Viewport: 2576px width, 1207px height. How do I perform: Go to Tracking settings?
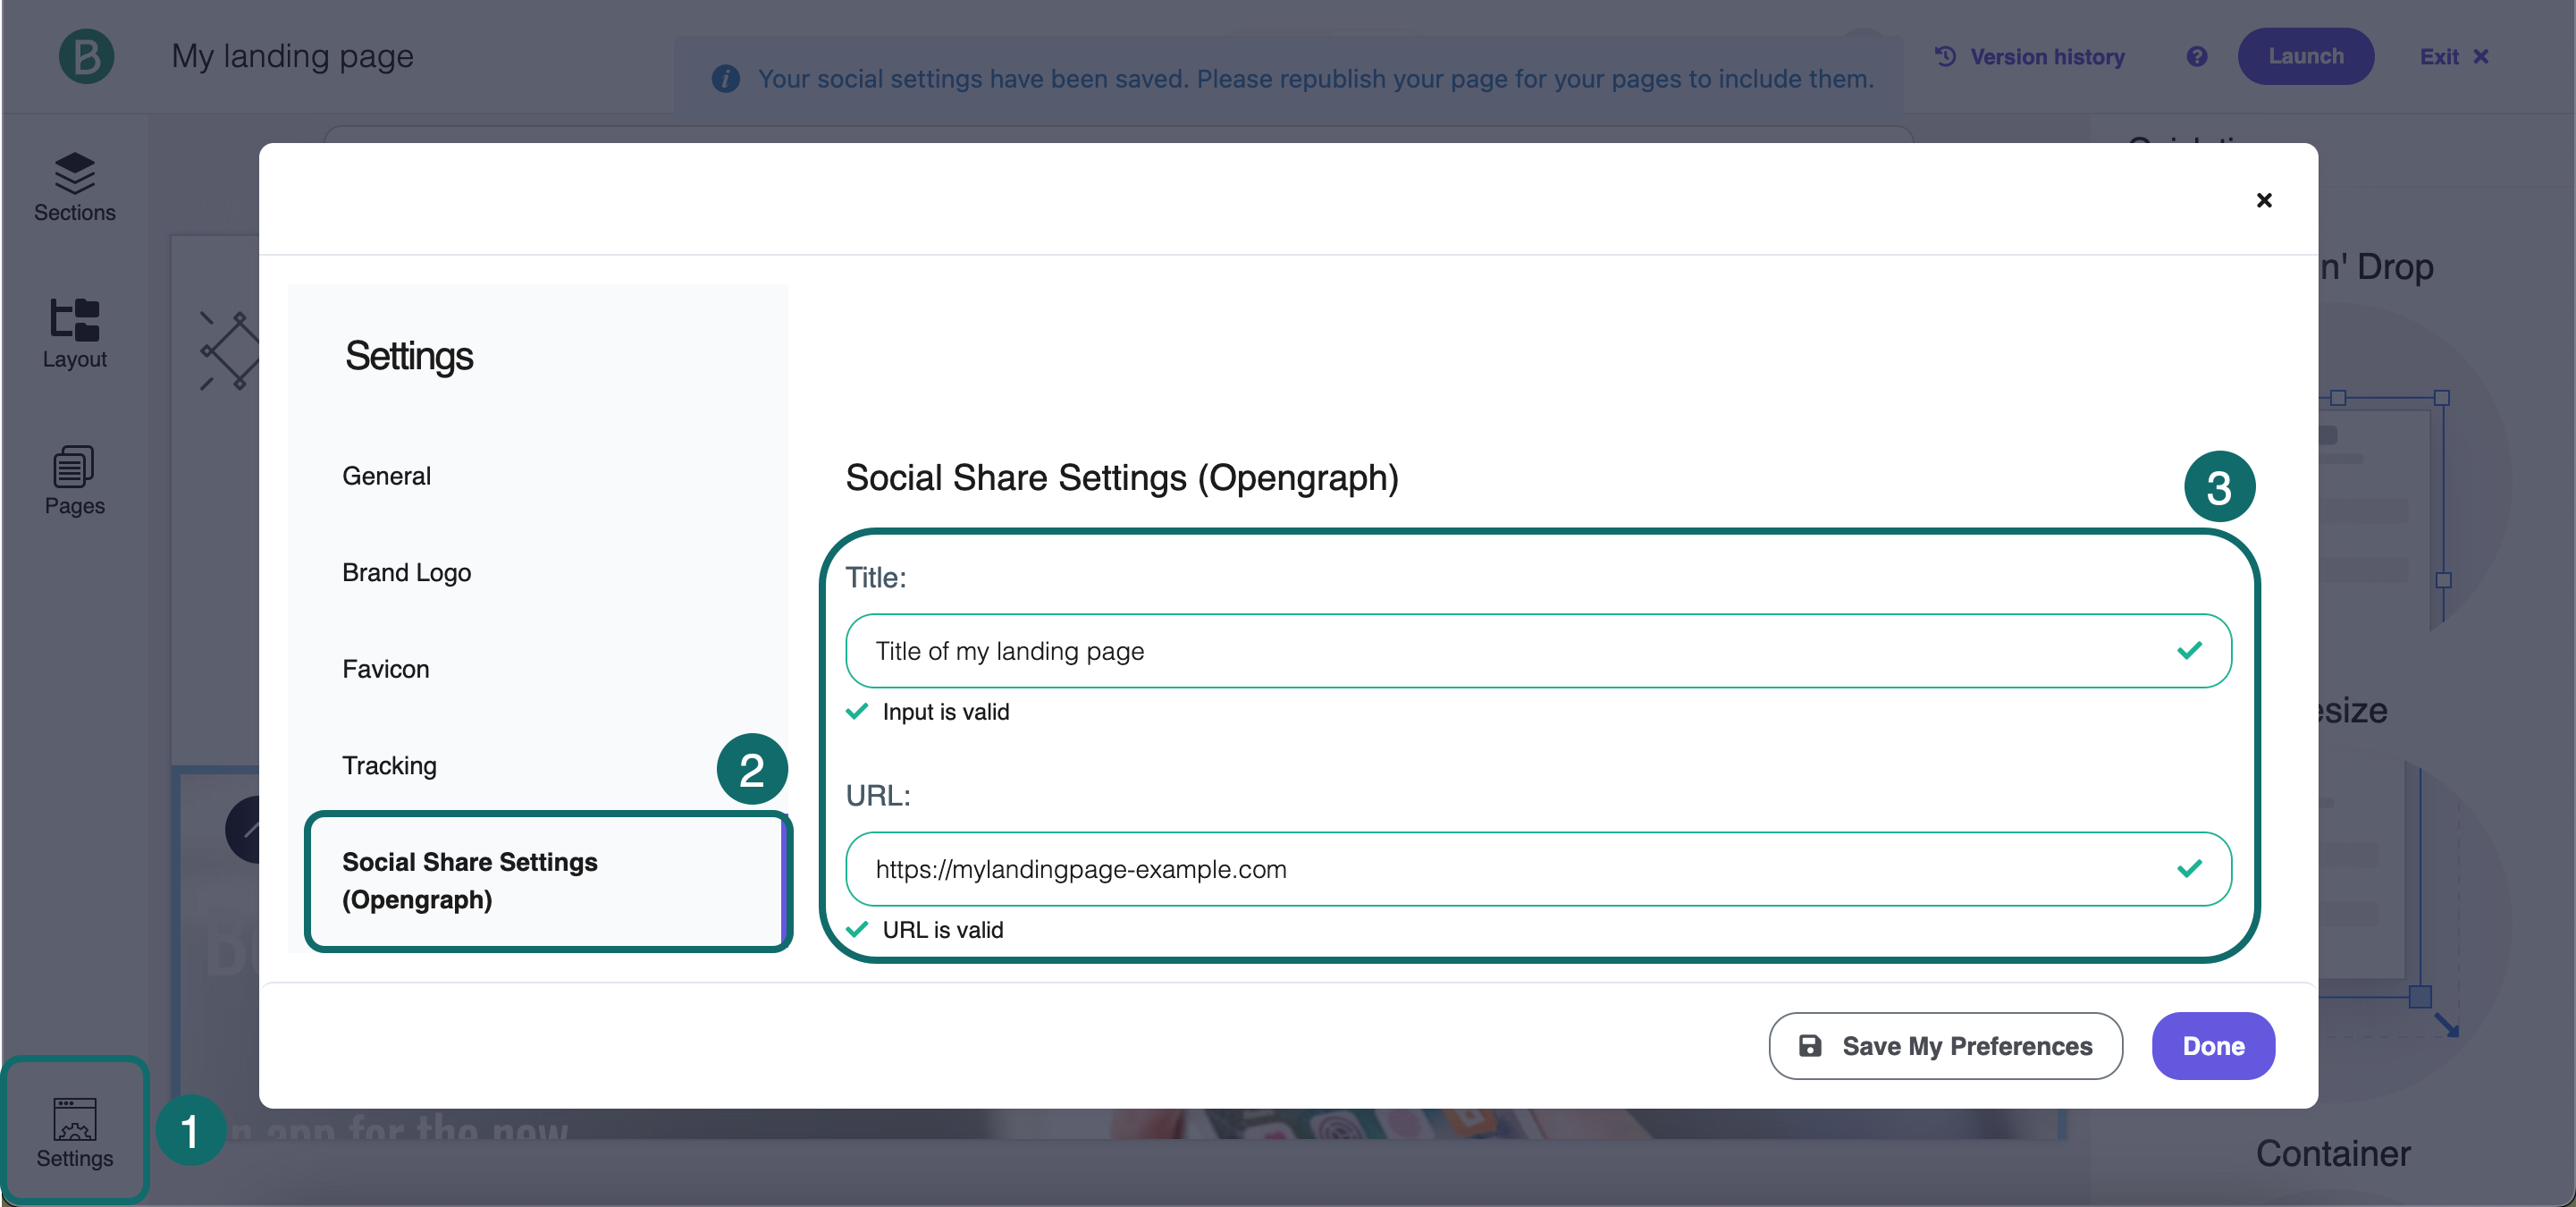click(389, 765)
